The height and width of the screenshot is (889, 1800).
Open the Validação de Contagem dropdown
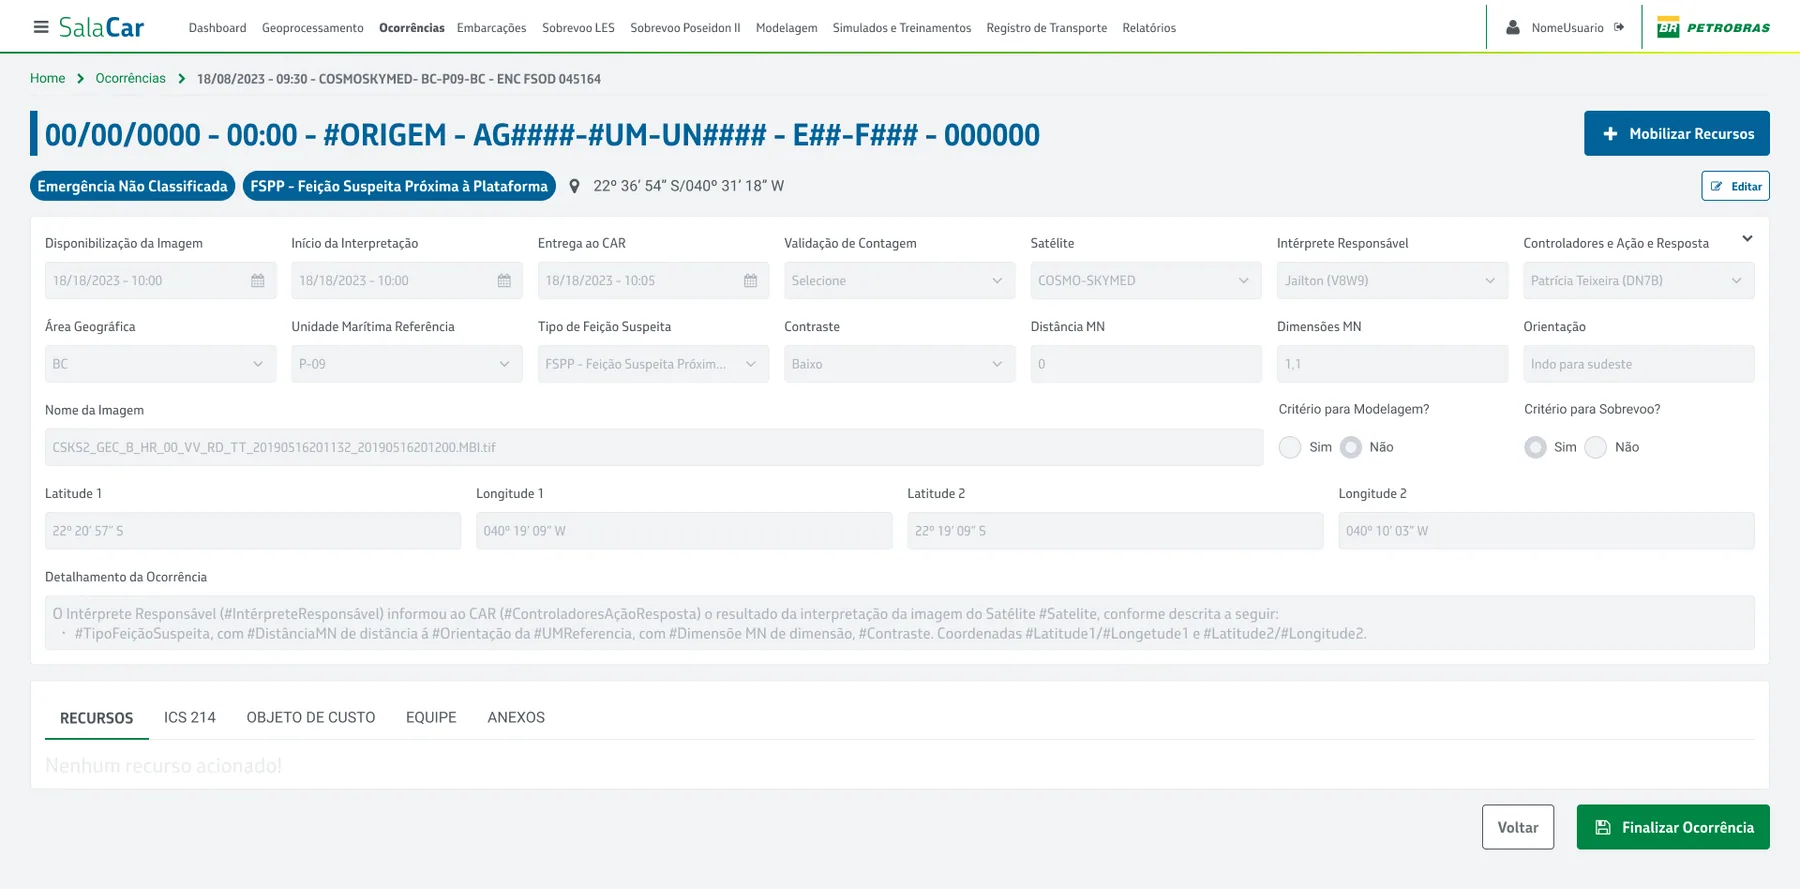tap(899, 281)
